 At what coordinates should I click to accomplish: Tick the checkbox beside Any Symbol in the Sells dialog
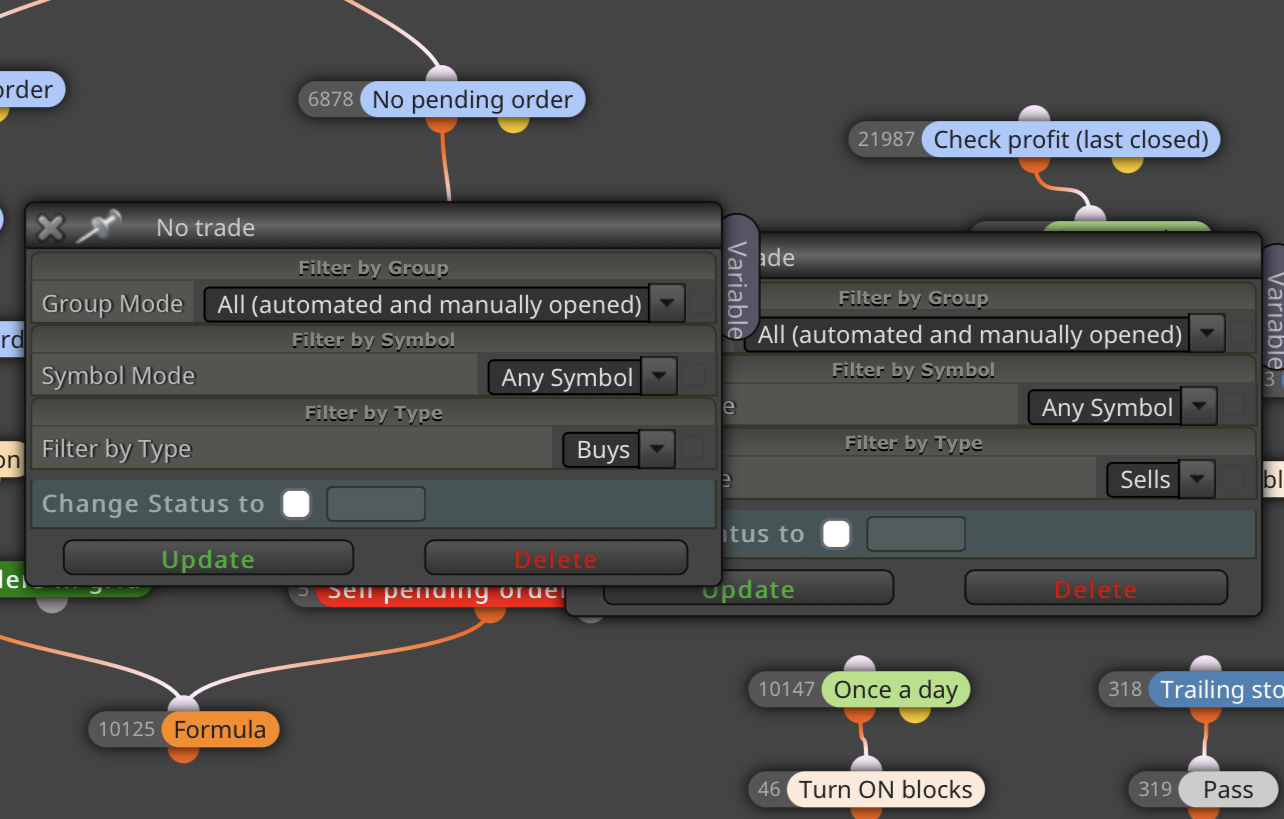(x=1235, y=406)
